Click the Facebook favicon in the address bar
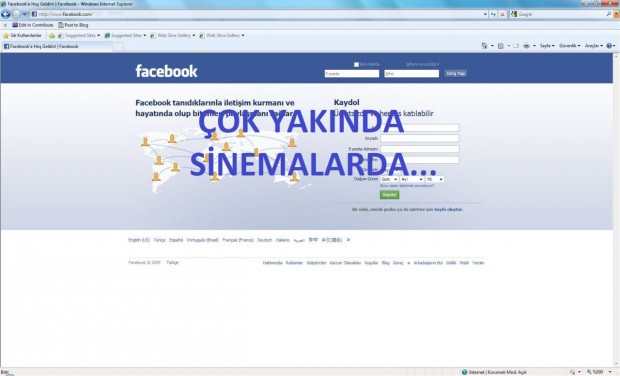620x376 pixels. [x=34, y=14]
